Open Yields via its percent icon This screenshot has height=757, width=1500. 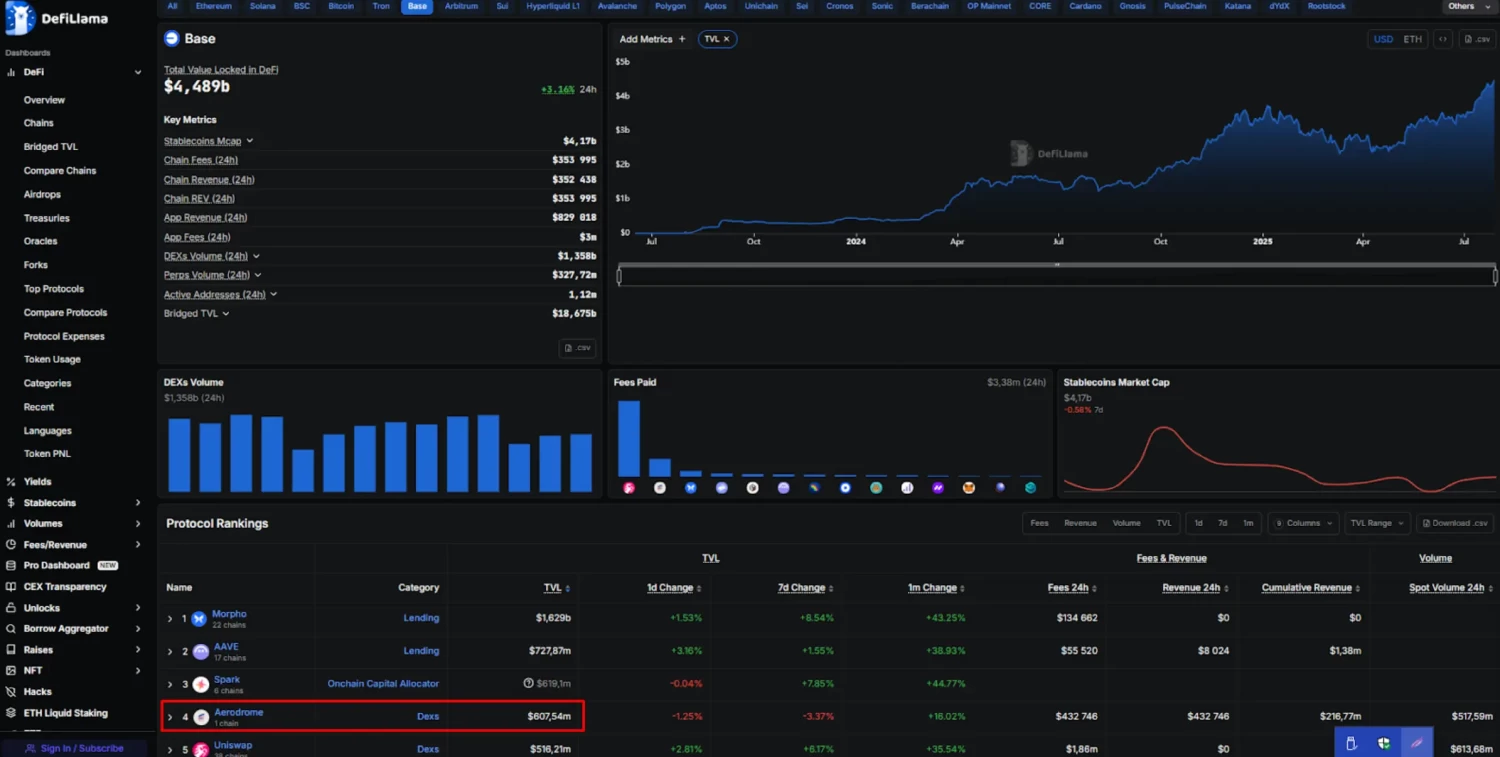click(x=11, y=482)
